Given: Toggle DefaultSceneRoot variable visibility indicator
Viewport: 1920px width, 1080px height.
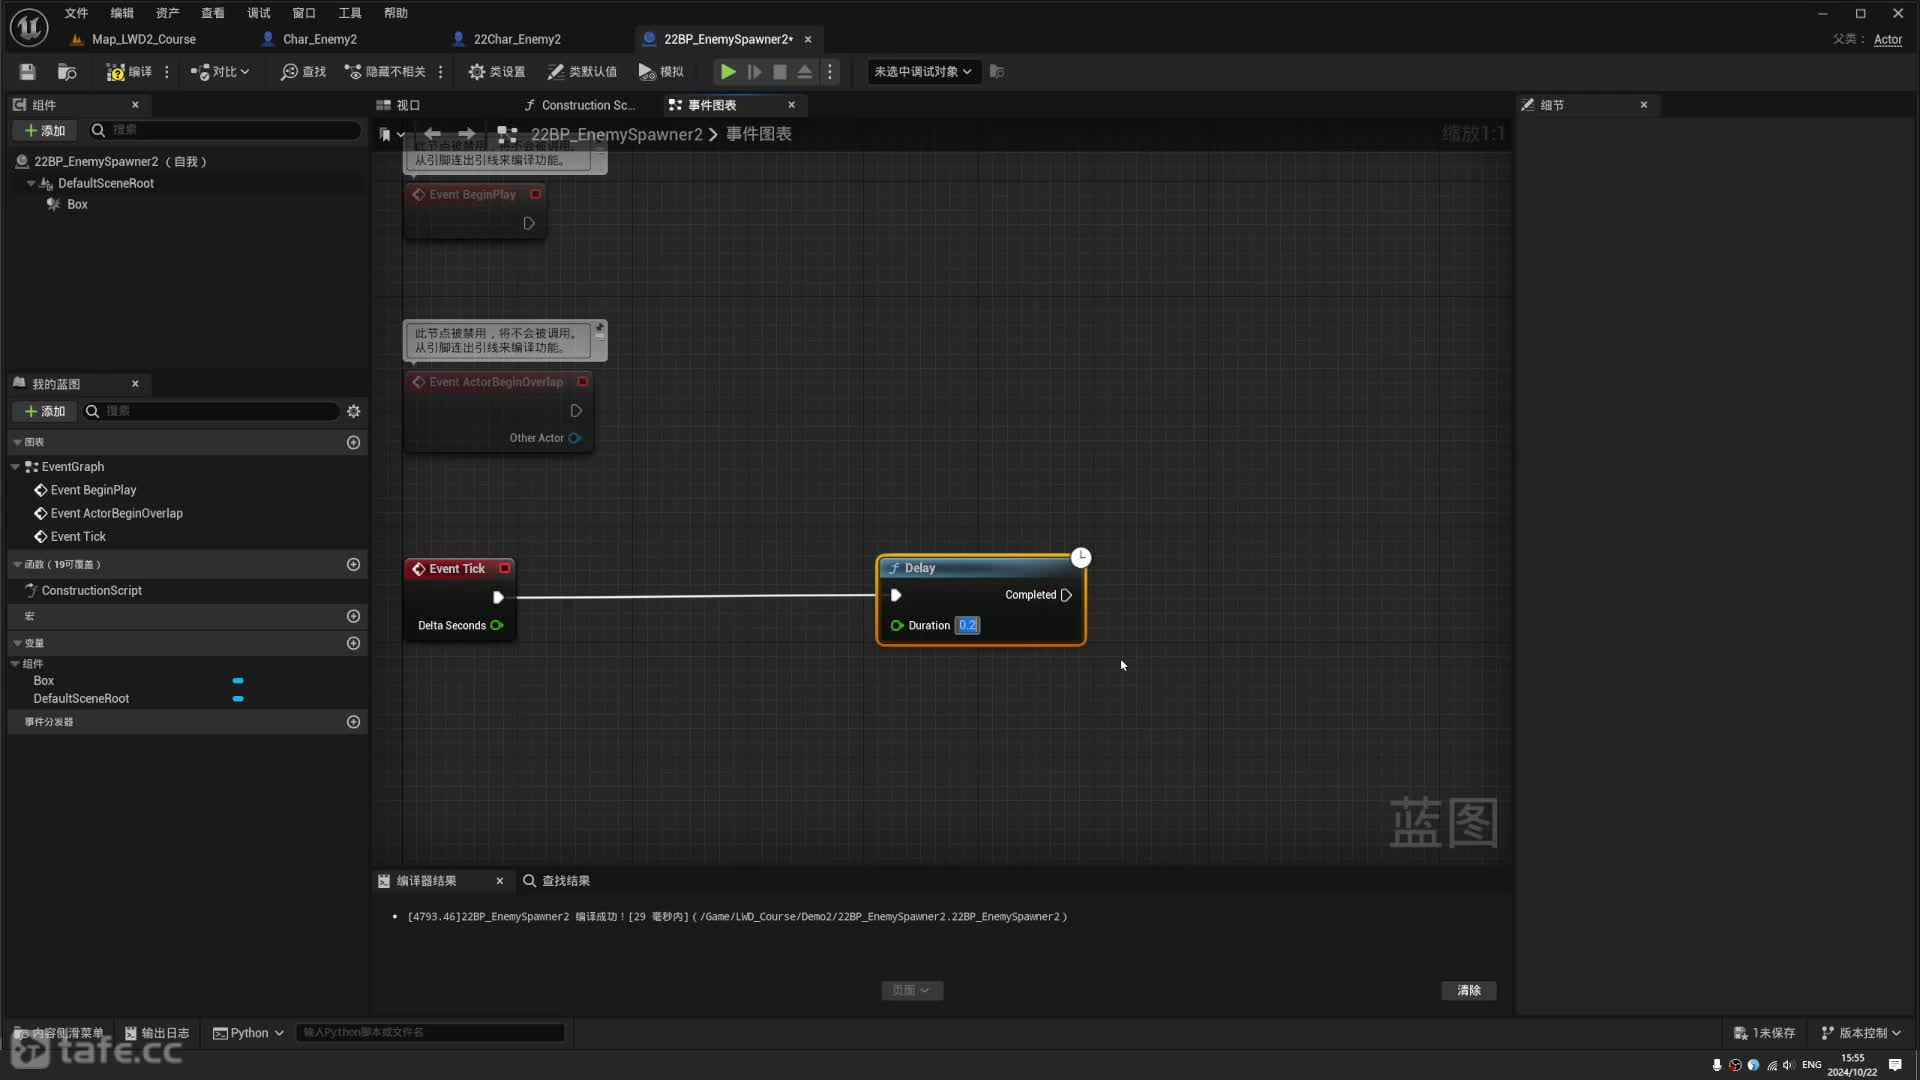Looking at the screenshot, I should (x=238, y=699).
